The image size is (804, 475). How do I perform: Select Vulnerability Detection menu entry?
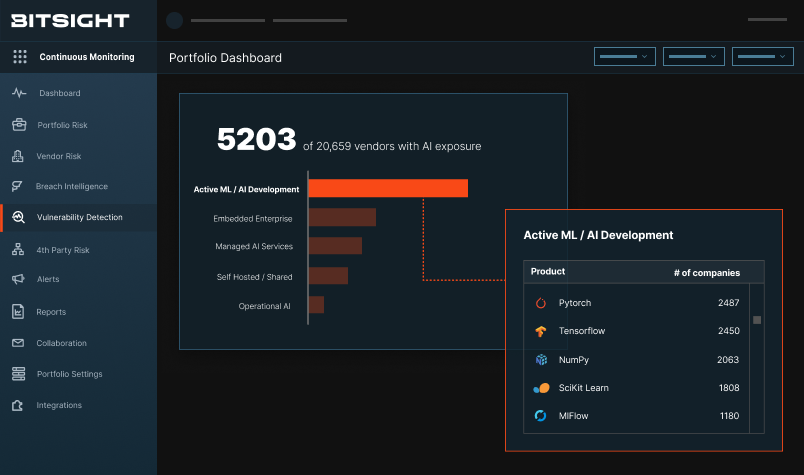point(78,217)
